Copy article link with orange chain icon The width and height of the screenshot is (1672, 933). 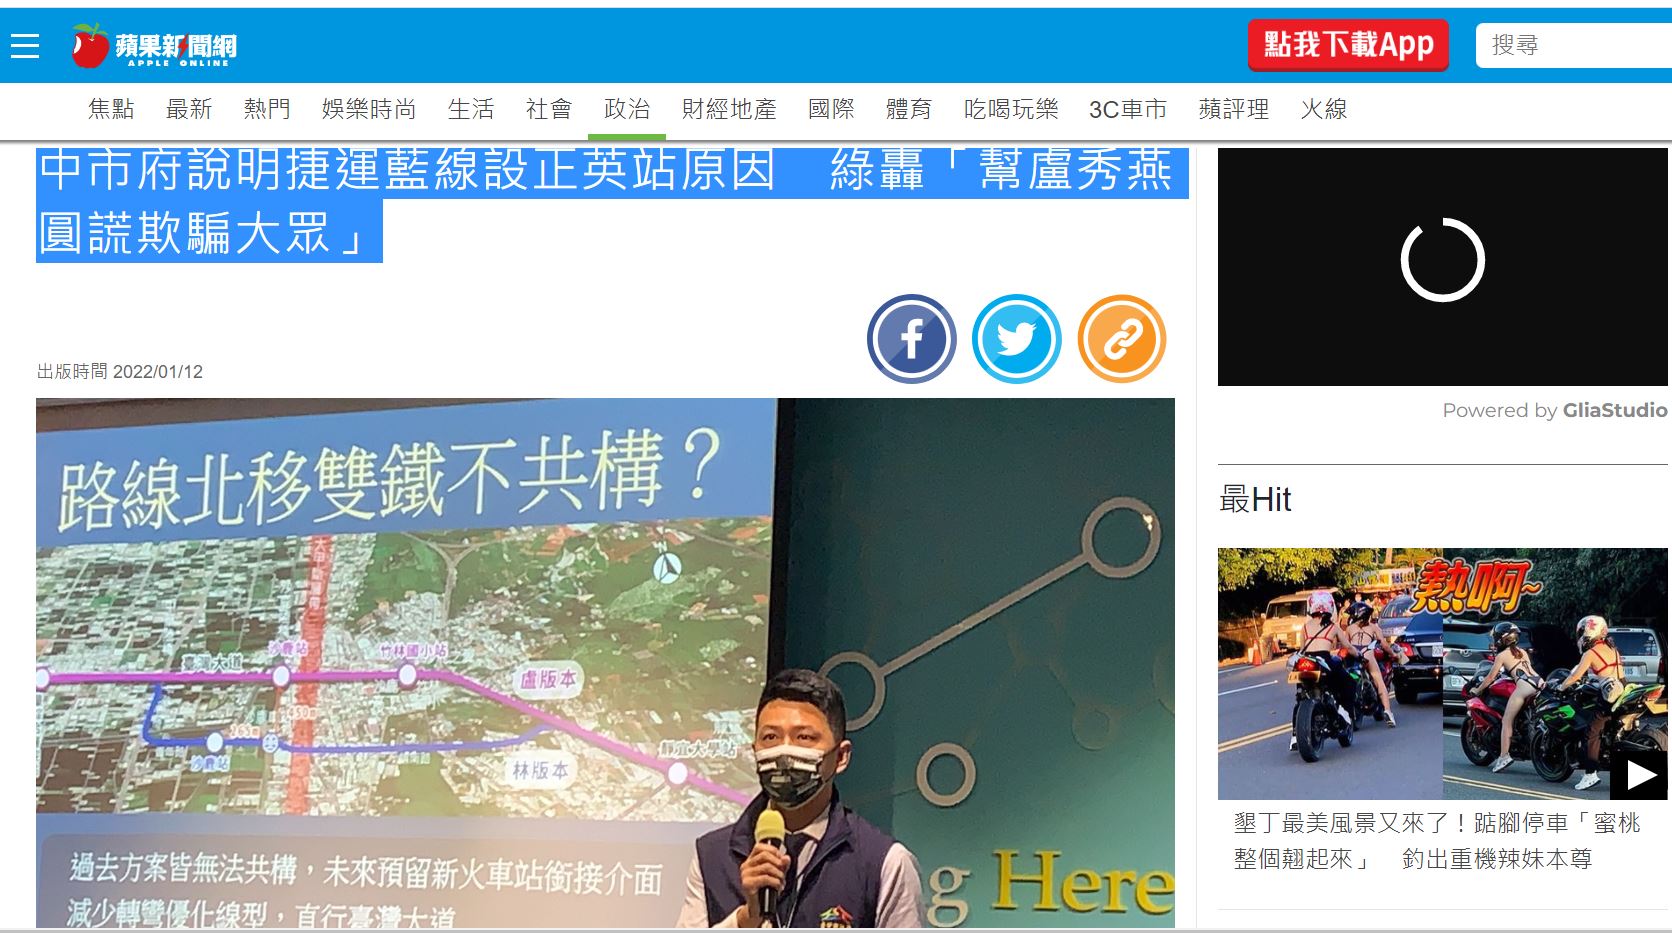[x=1122, y=339]
